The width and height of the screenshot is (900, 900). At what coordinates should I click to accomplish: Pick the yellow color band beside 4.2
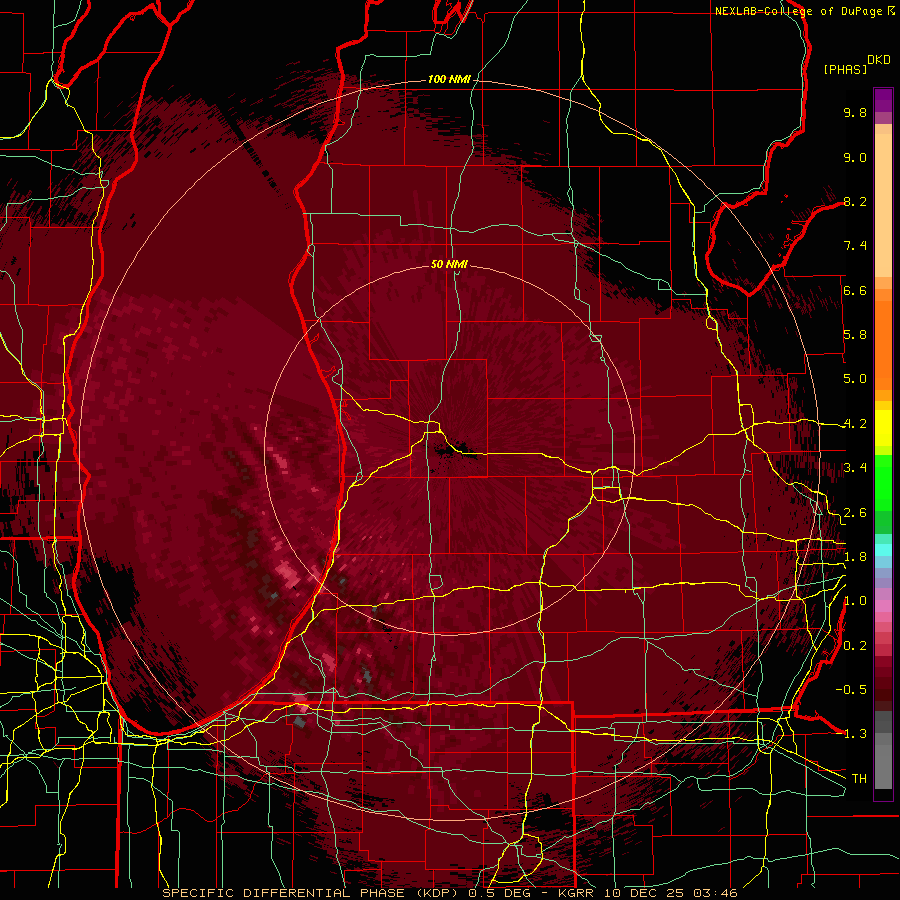[x=883, y=428]
